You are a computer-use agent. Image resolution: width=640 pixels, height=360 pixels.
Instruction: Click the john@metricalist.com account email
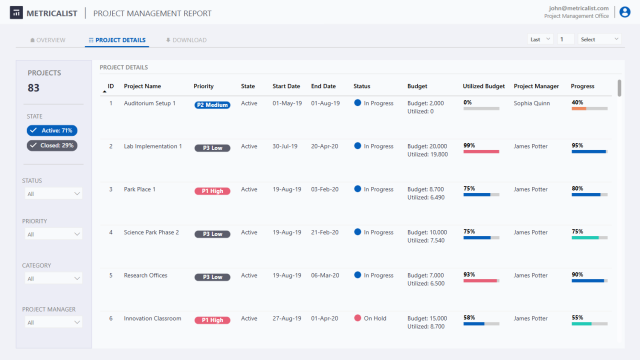pyautogui.click(x=579, y=8)
